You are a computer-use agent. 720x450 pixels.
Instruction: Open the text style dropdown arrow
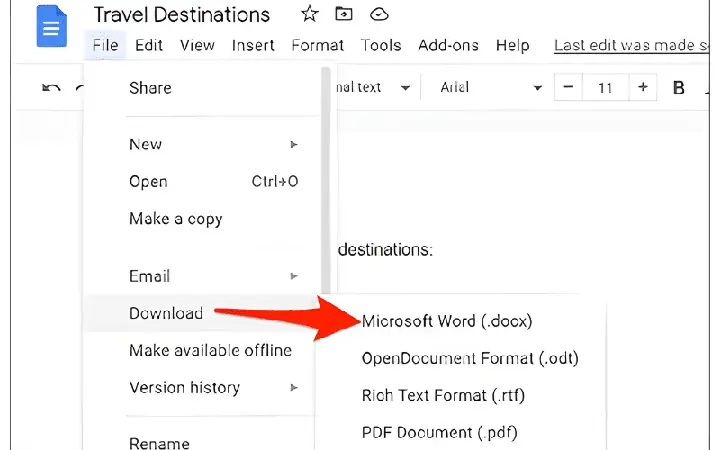pos(405,88)
